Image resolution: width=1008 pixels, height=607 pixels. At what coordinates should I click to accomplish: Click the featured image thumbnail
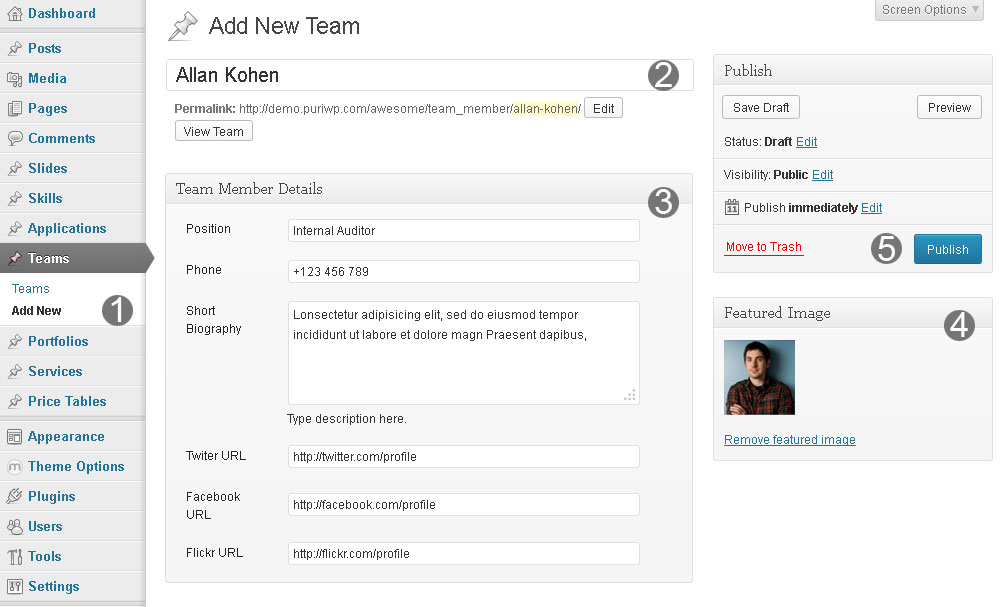(x=758, y=377)
